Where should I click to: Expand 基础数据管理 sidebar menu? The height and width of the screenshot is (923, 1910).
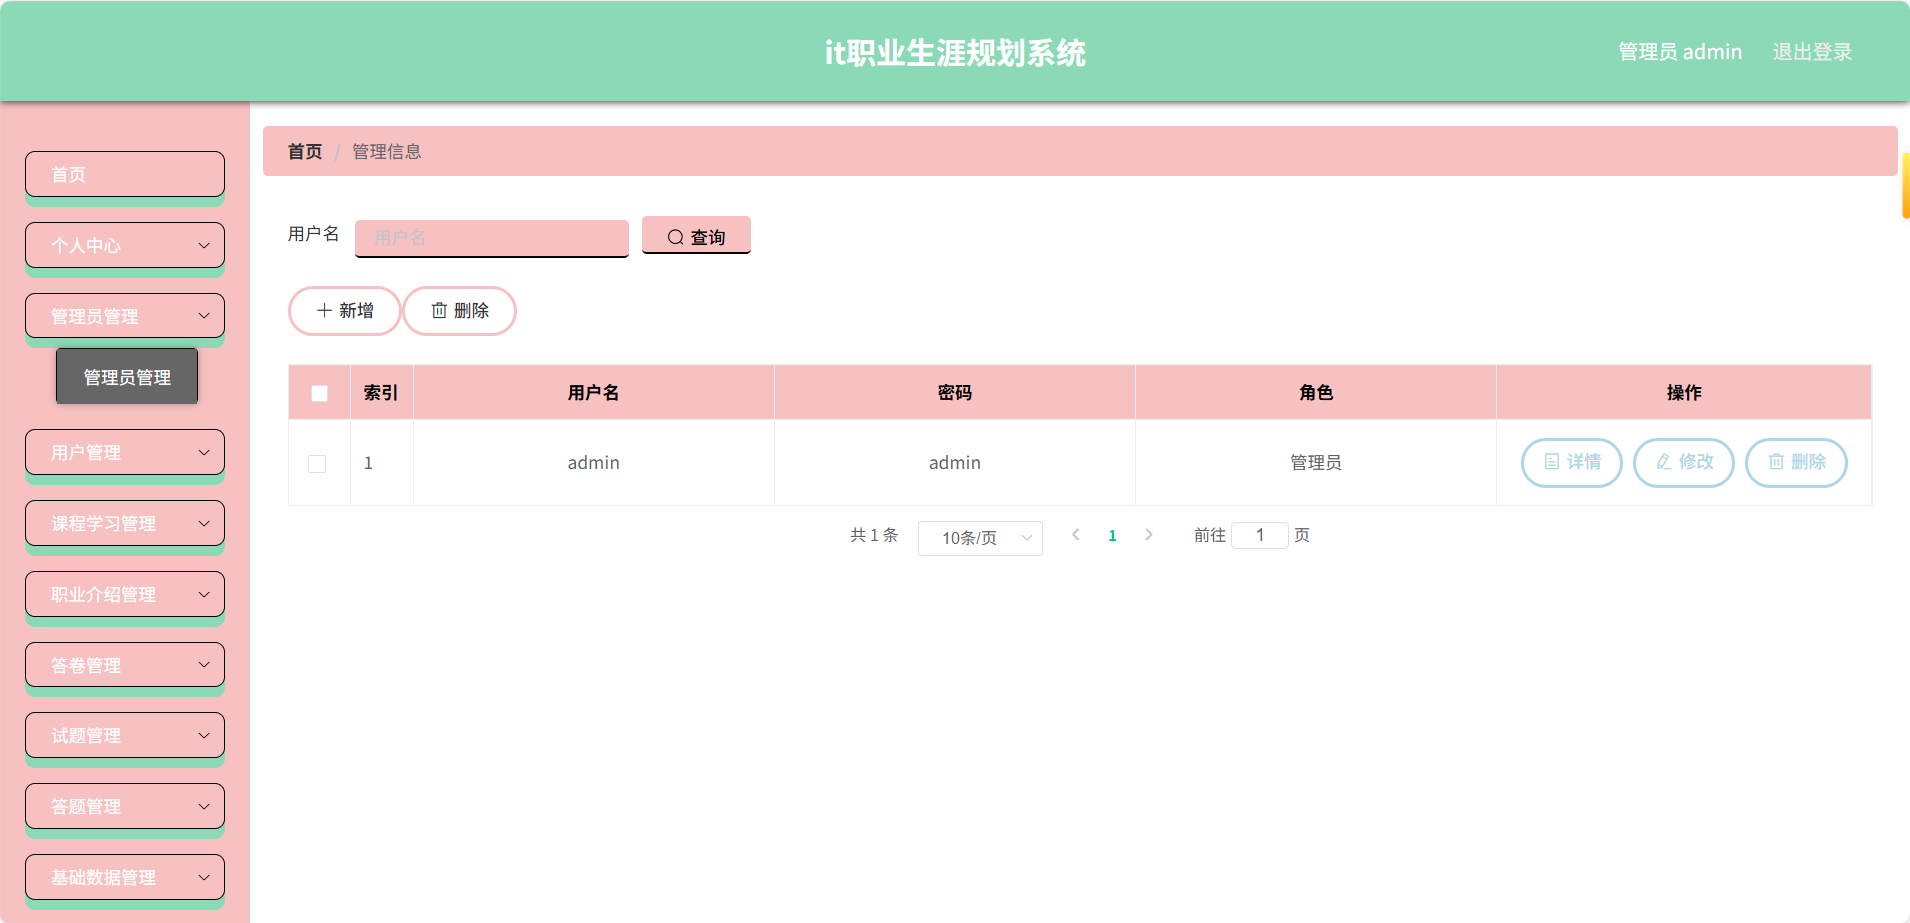point(125,878)
